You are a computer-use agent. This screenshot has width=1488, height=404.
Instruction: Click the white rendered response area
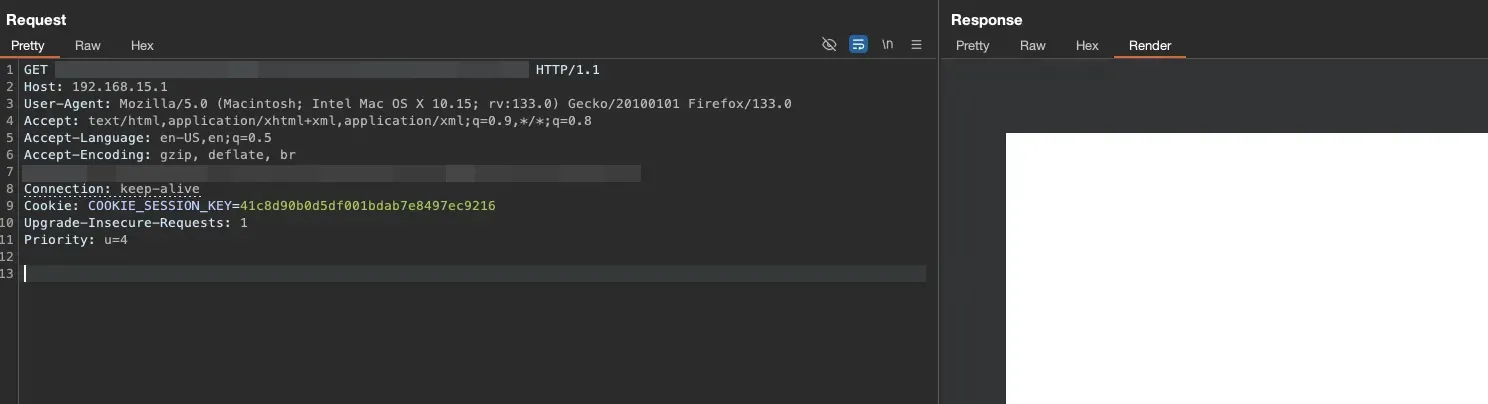tap(1247, 268)
